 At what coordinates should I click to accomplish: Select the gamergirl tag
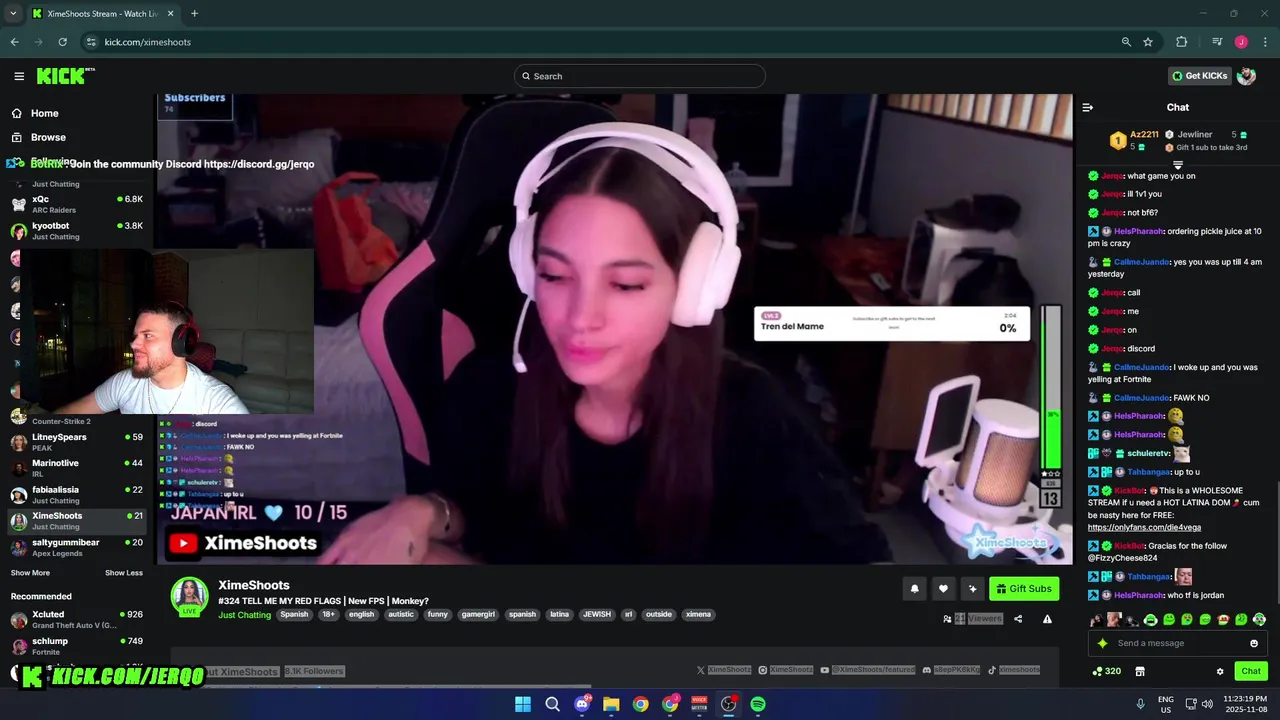coord(478,614)
